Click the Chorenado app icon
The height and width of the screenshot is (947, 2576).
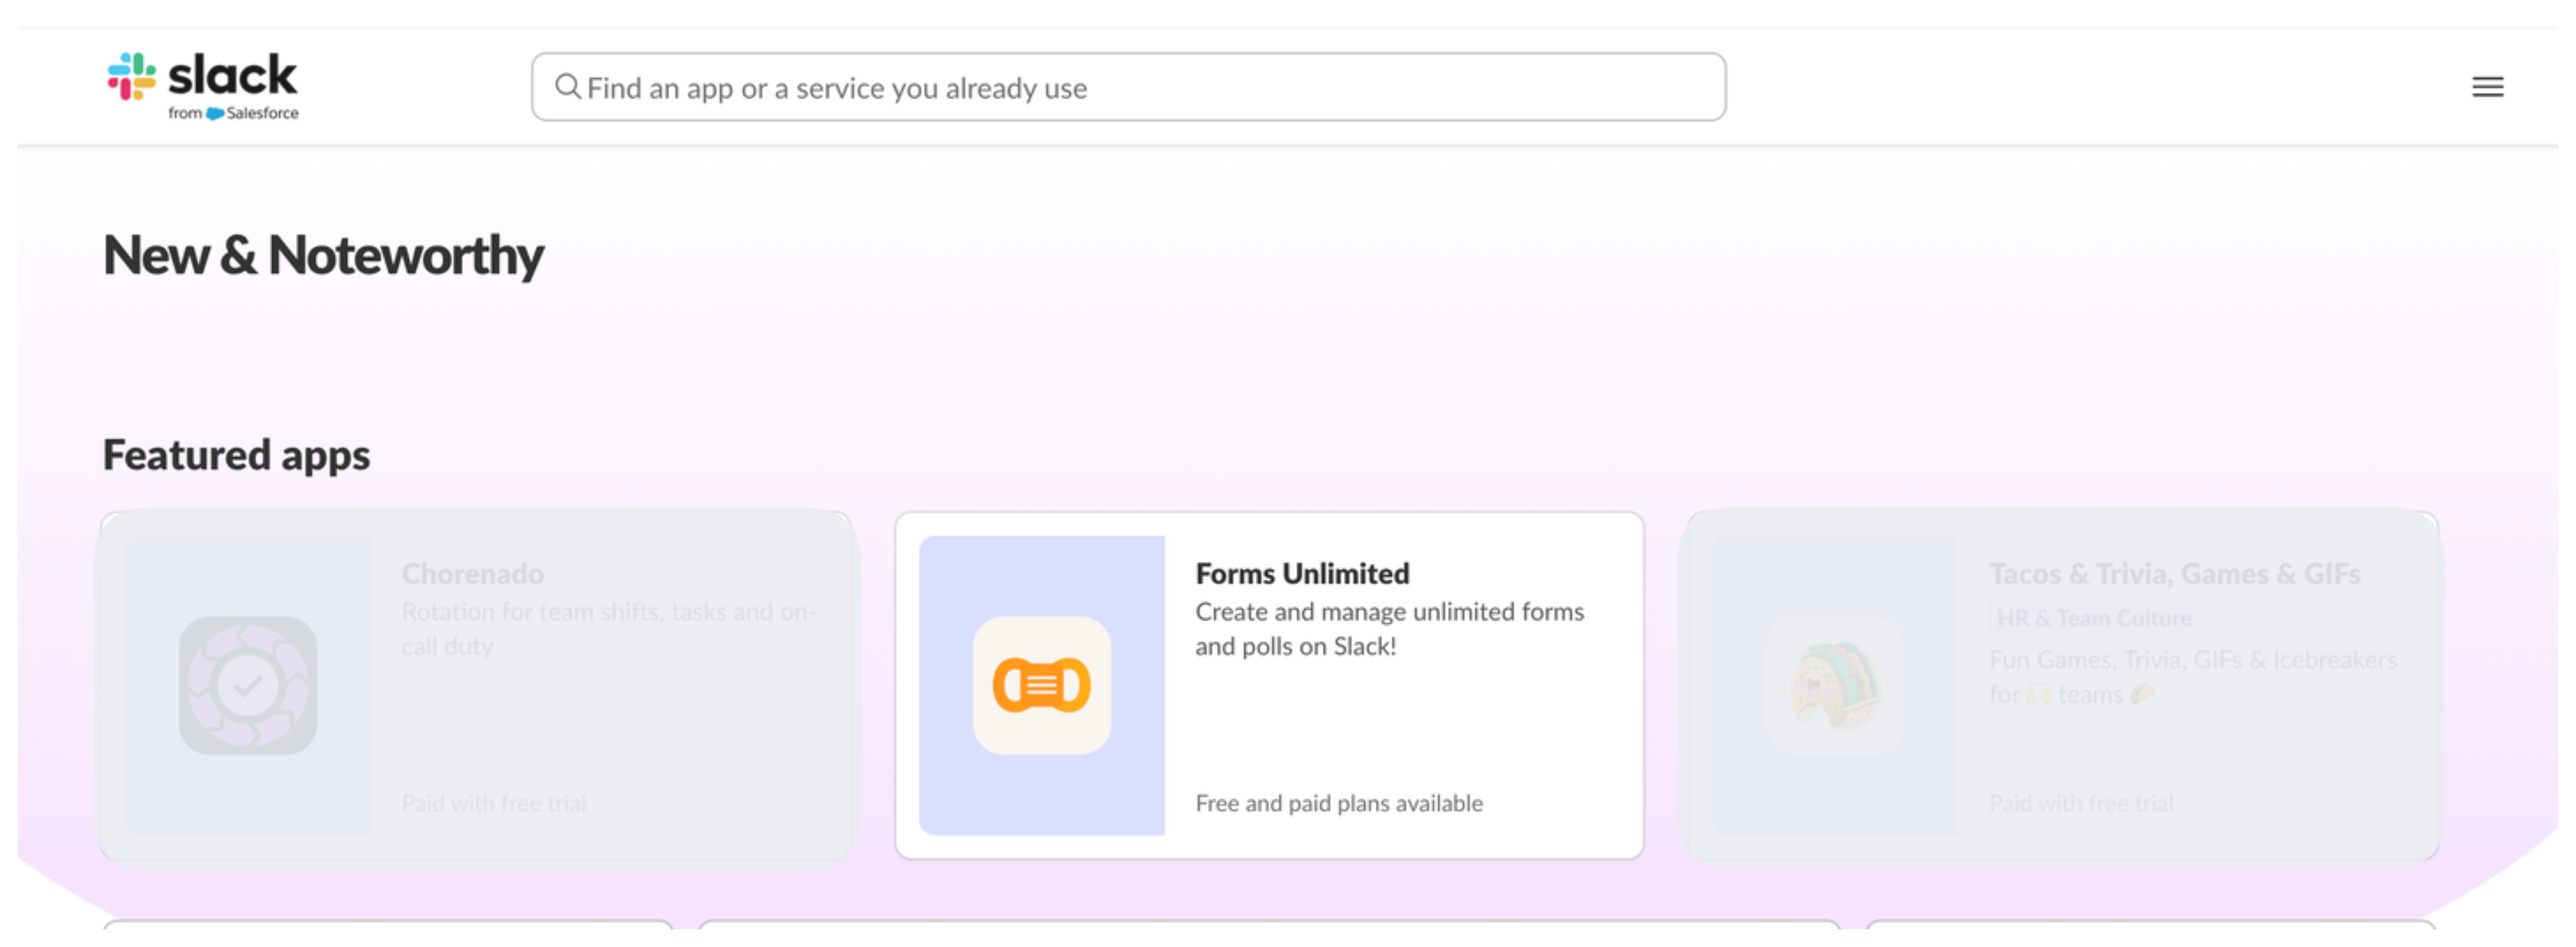(x=248, y=685)
